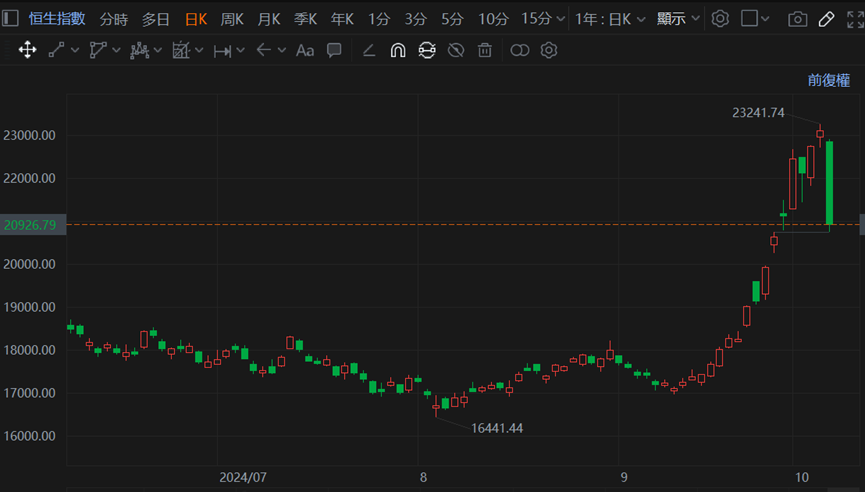Expand the shape tool options arrow

coord(116,50)
